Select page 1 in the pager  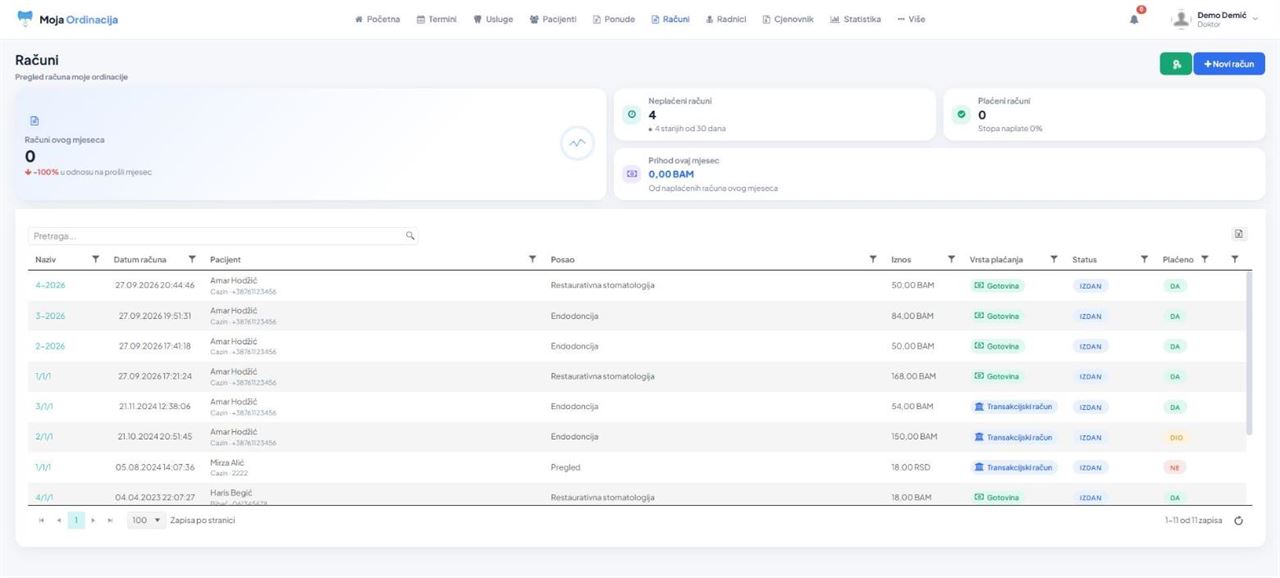(x=76, y=520)
